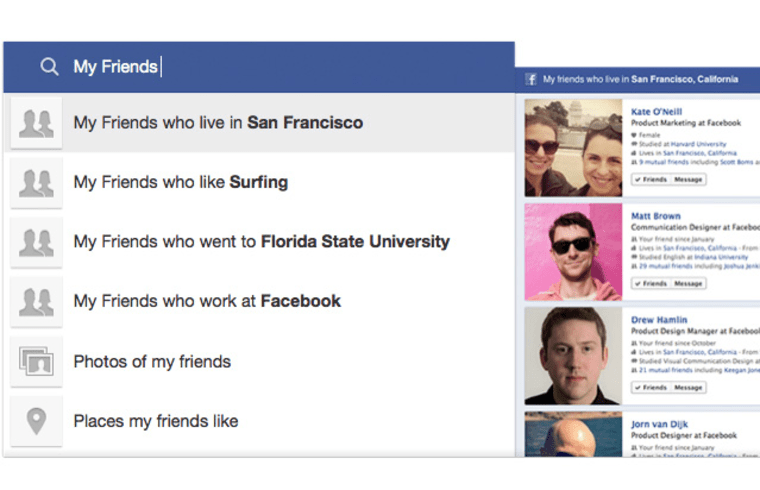This screenshot has width=760, height=490.
Task: Click the Friends button on Matt Brown's card
Action: (x=650, y=284)
